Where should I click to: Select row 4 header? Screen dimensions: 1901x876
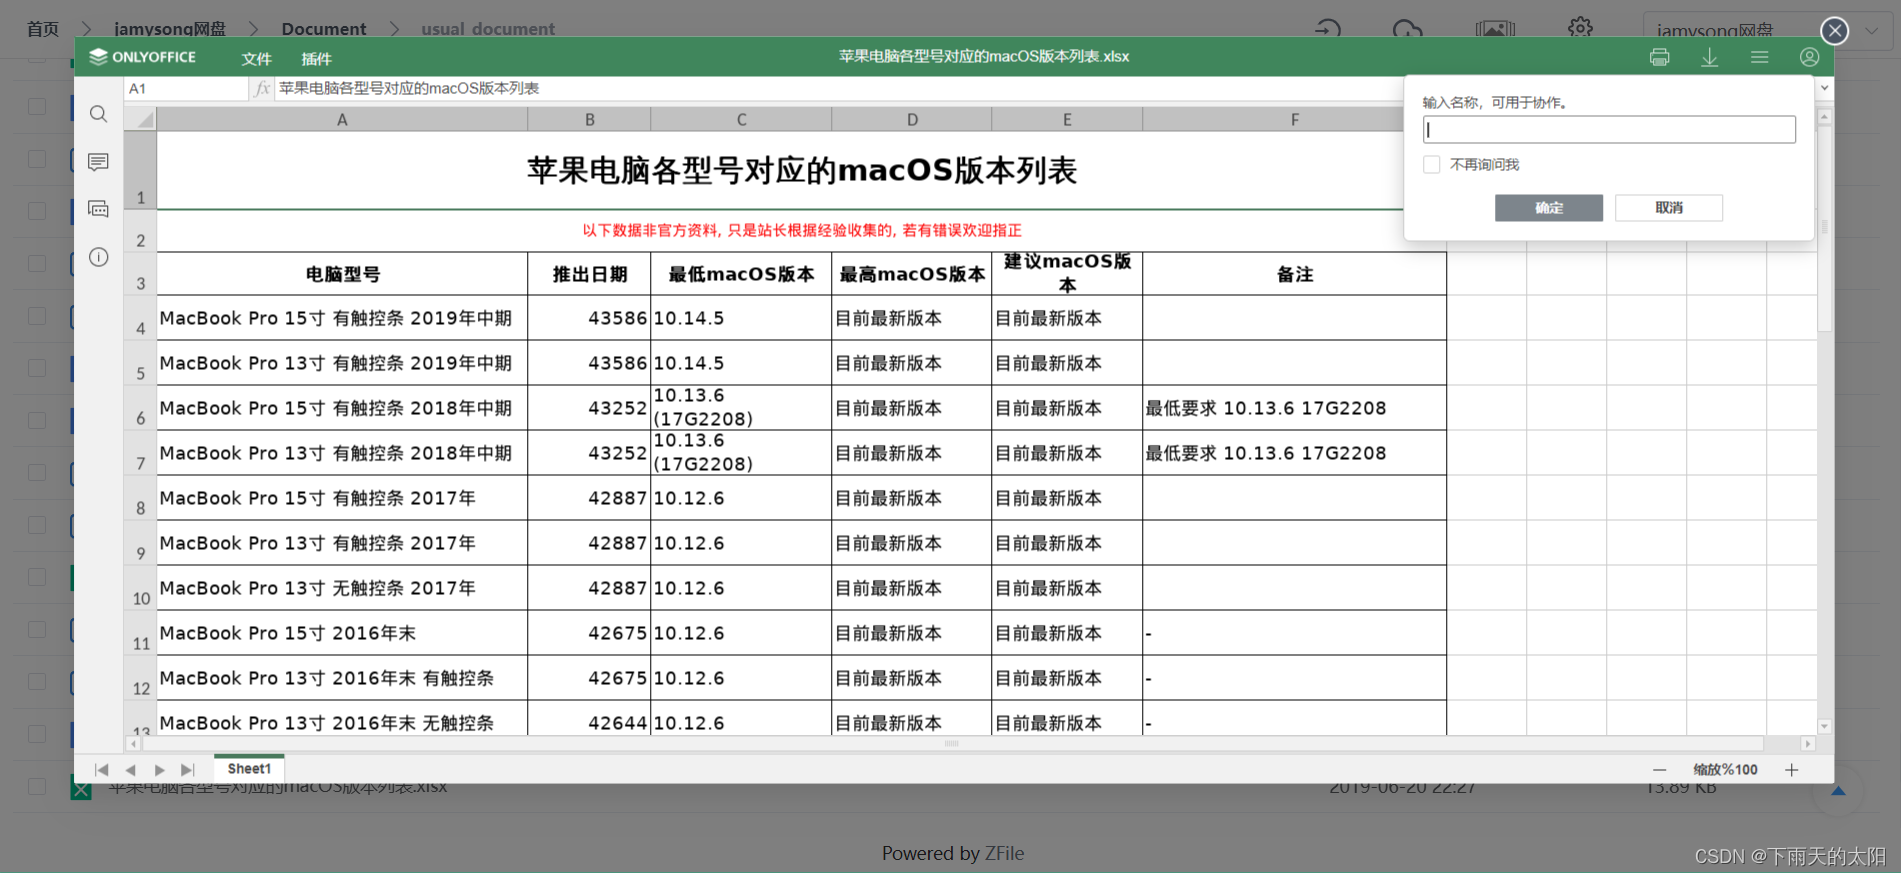coord(140,318)
